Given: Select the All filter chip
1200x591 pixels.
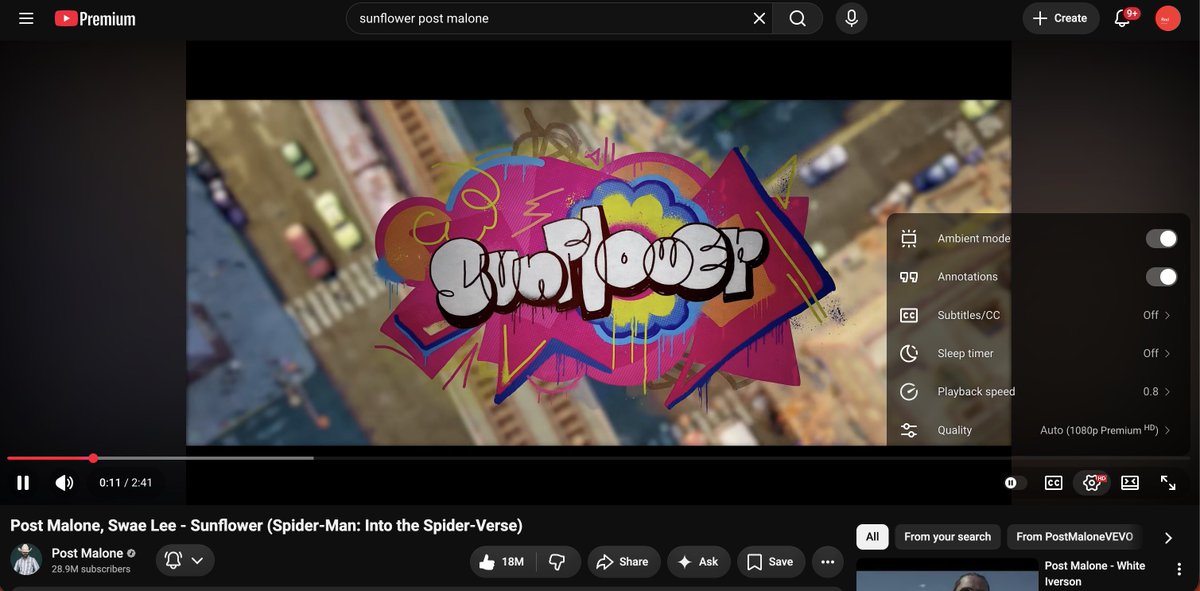Looking at the screenshot, I should [x=872, y=537].
